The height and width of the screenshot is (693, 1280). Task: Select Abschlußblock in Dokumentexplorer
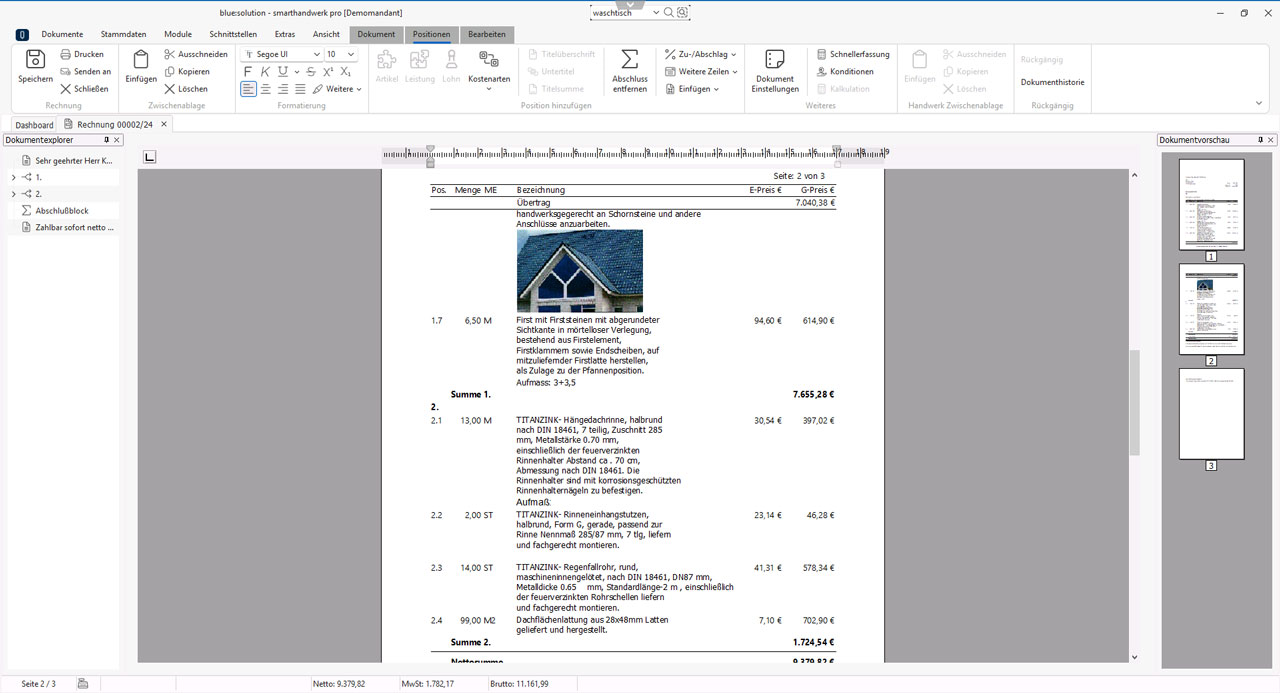pos(62,211)
